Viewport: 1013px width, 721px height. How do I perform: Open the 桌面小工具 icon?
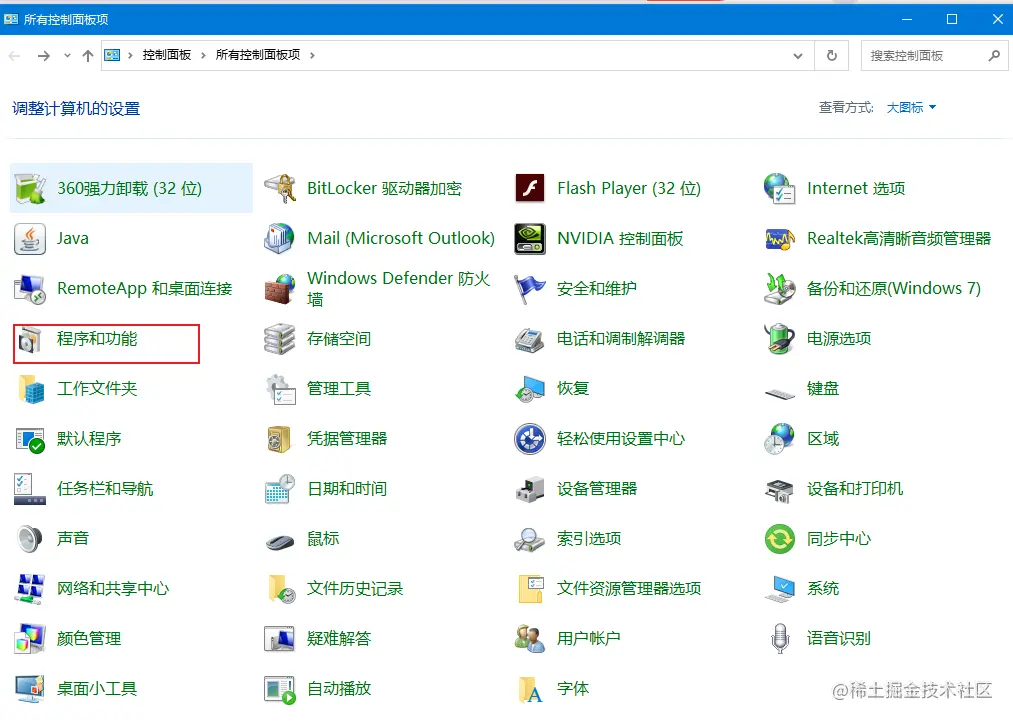coord(30,689)
